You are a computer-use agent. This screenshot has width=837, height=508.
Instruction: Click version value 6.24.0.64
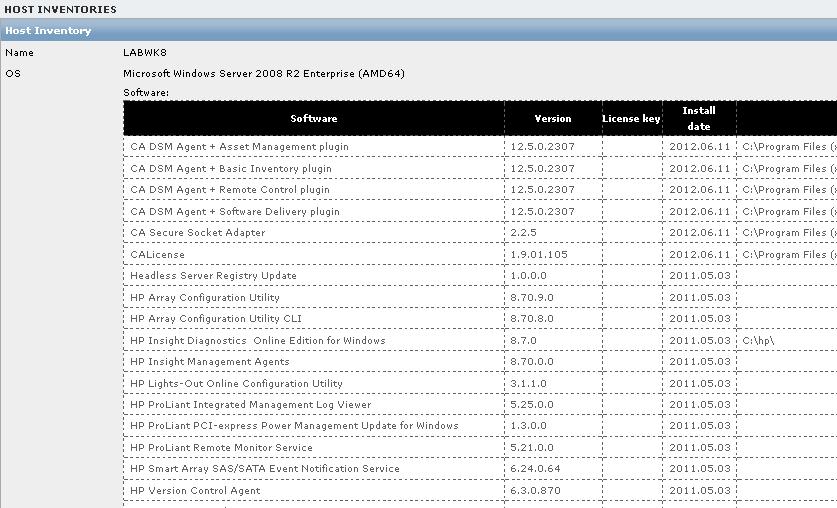pyautogui.click(x=535, y=469)
